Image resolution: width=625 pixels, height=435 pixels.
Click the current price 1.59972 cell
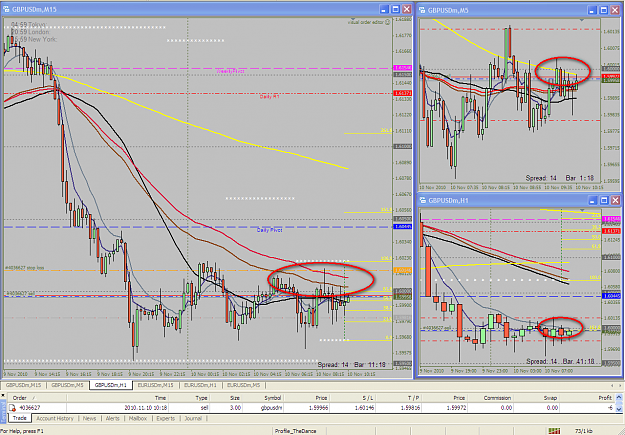tap(454, 408)
